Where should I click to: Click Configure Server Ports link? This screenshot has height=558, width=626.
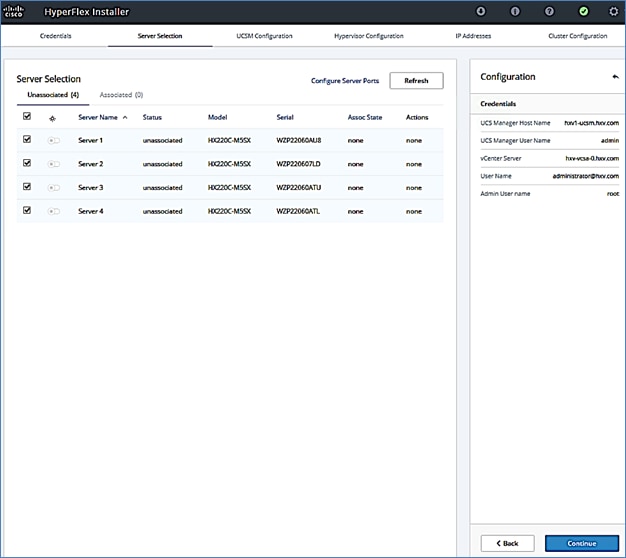click(x=345, y=81)
